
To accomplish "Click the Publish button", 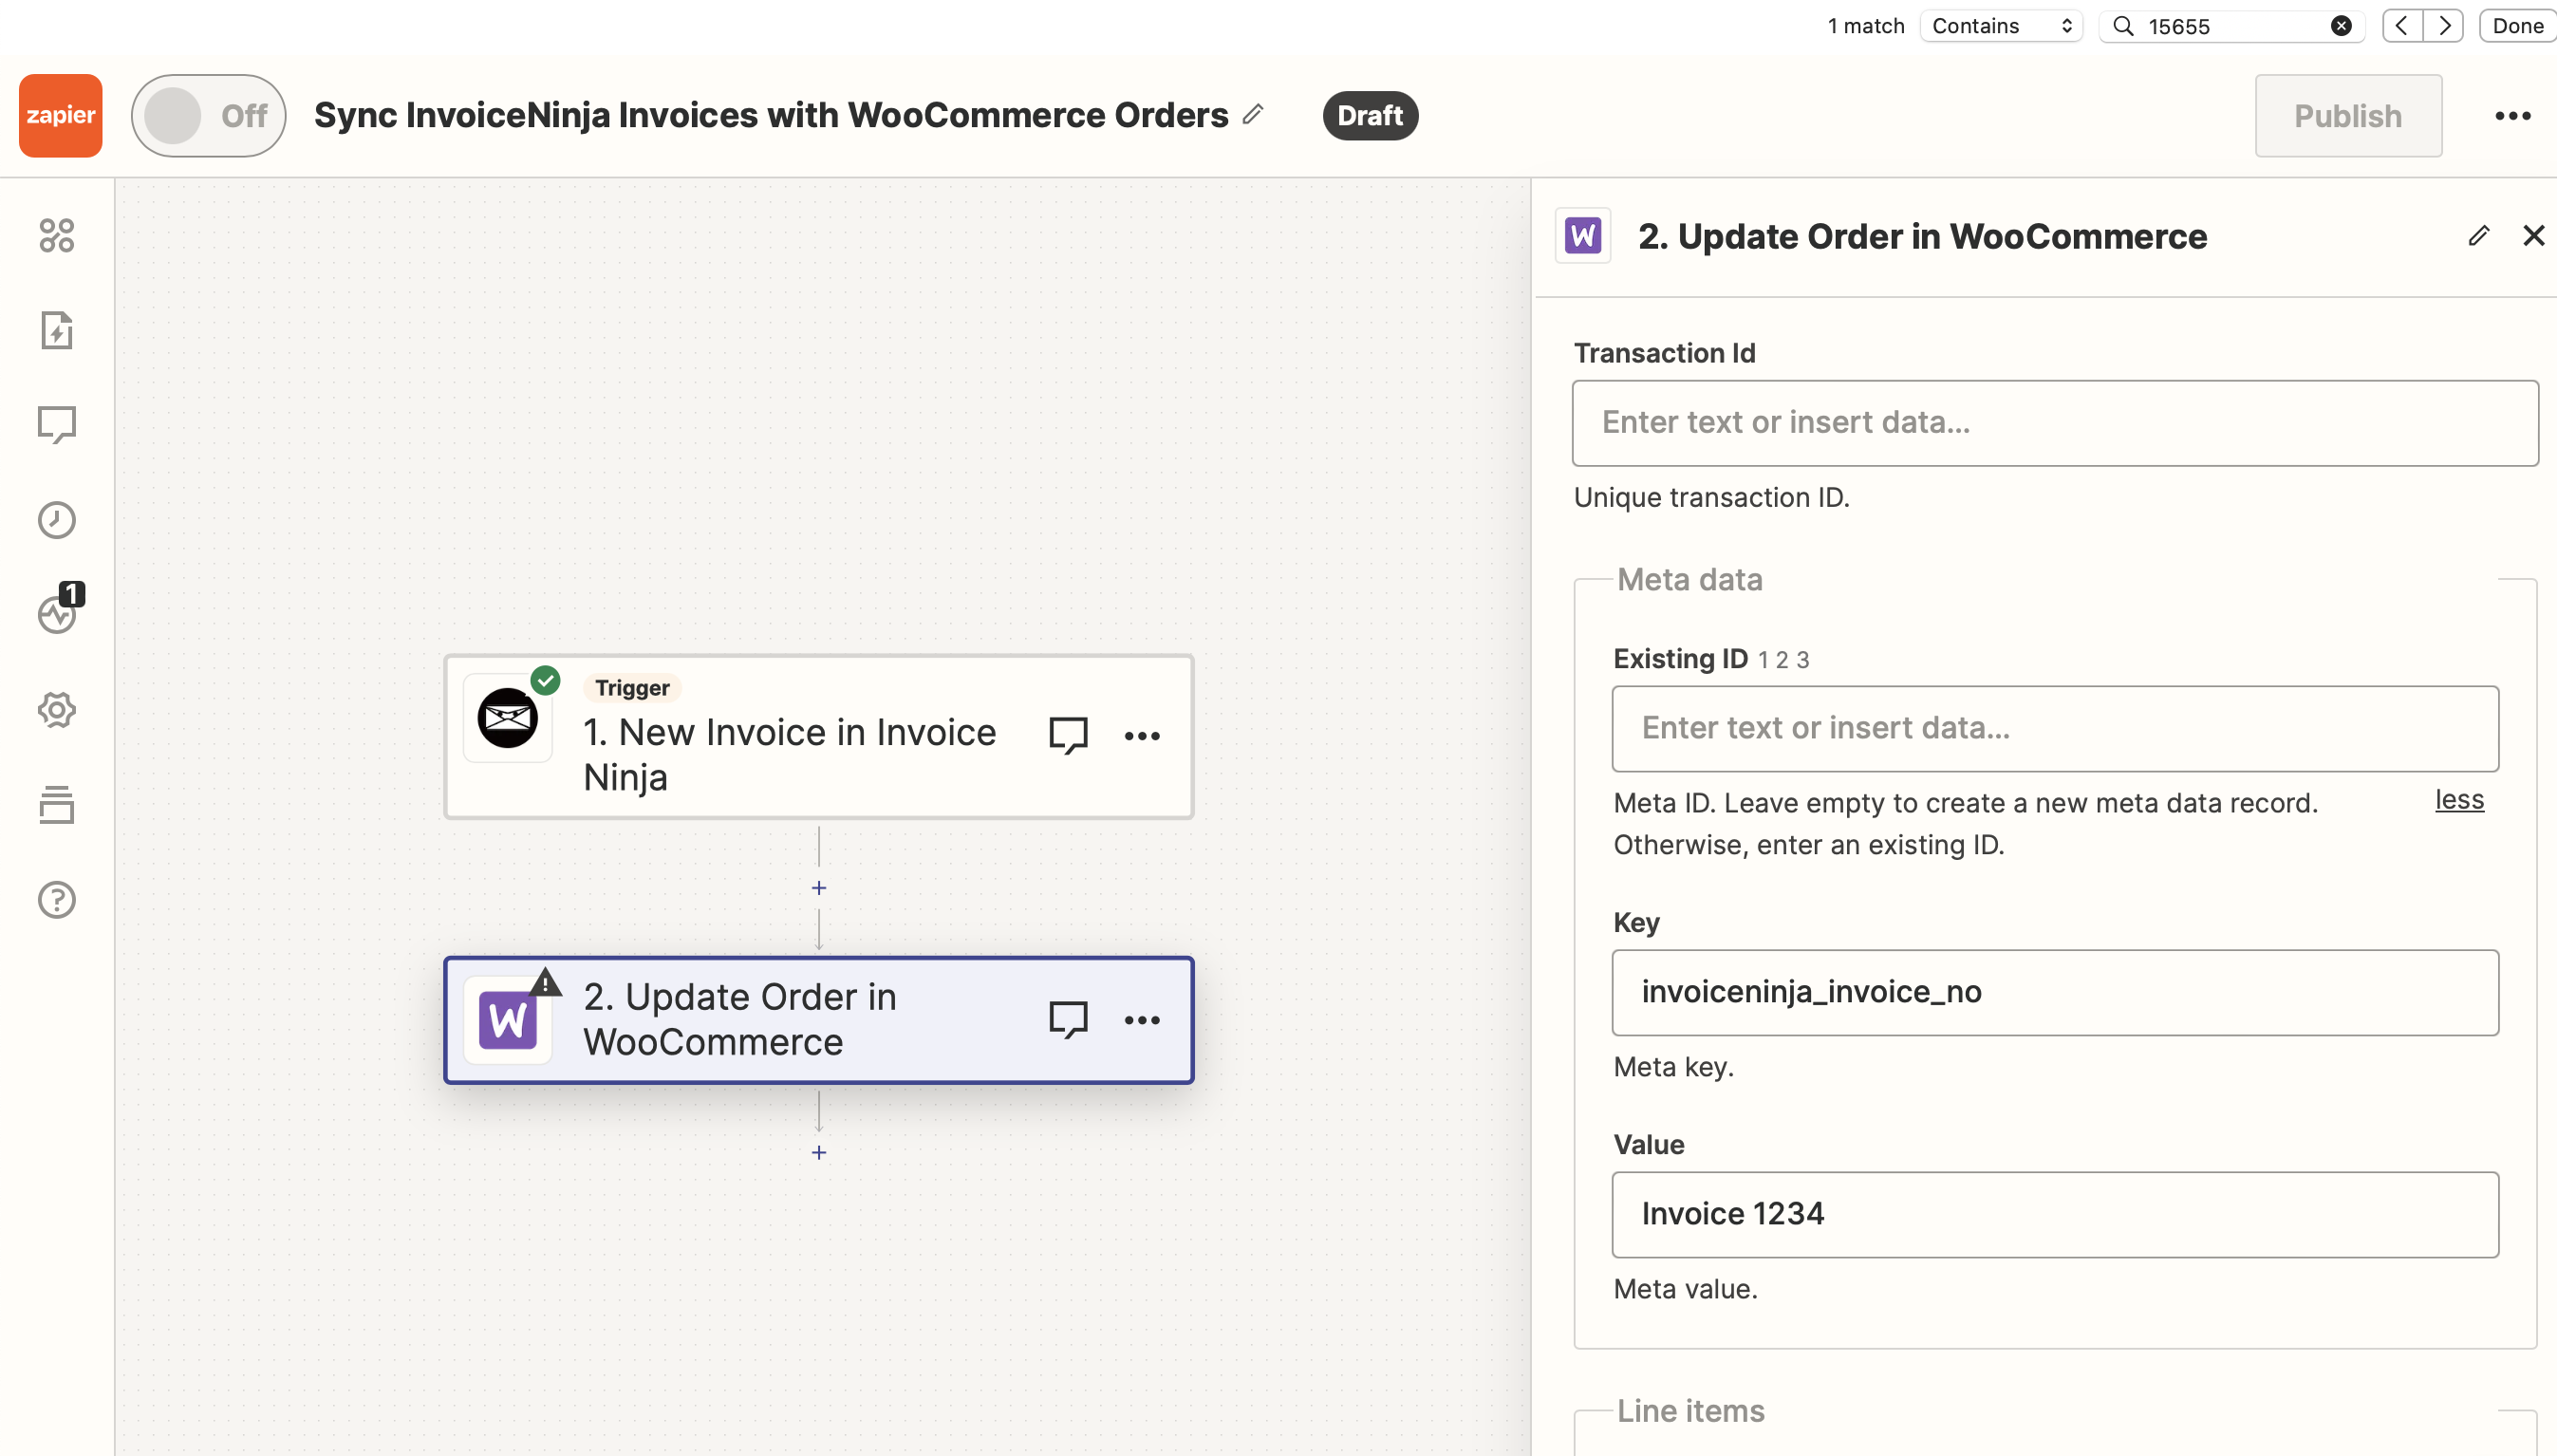I will click(2347, 115).
